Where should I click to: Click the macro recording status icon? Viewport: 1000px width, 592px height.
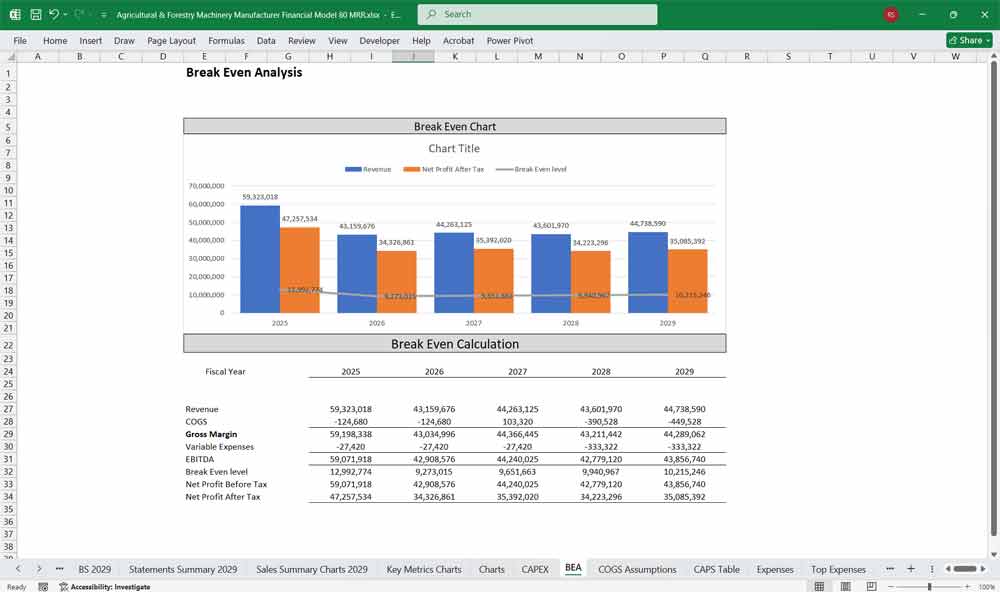(x=41, y=587)
